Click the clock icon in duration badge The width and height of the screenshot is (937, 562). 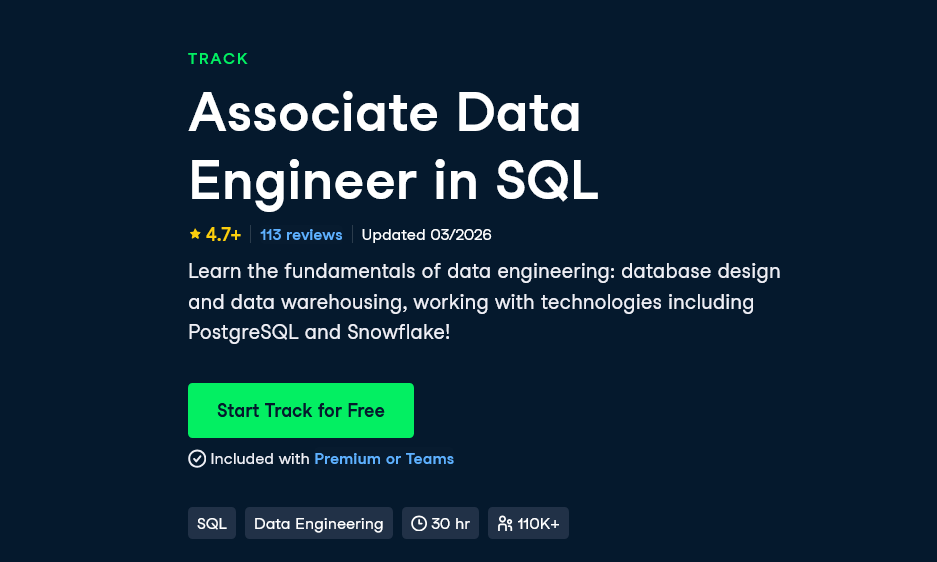click(x=419, y=524)
